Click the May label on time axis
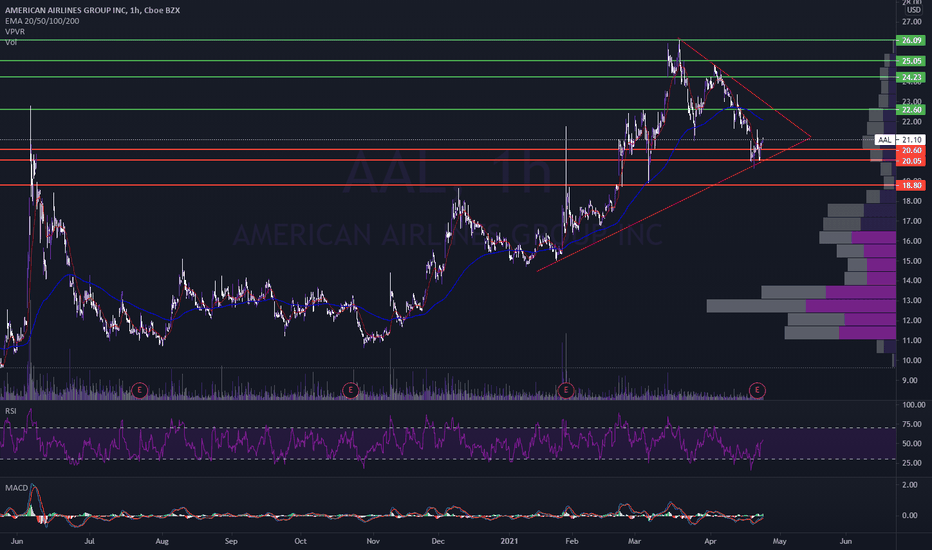The width and height of the screenshot is (932, 550). tap(779, 541)
